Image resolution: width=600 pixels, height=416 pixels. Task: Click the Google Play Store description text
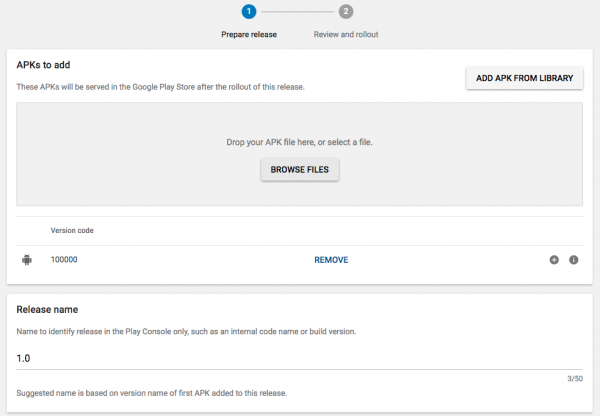pos(161,87)
